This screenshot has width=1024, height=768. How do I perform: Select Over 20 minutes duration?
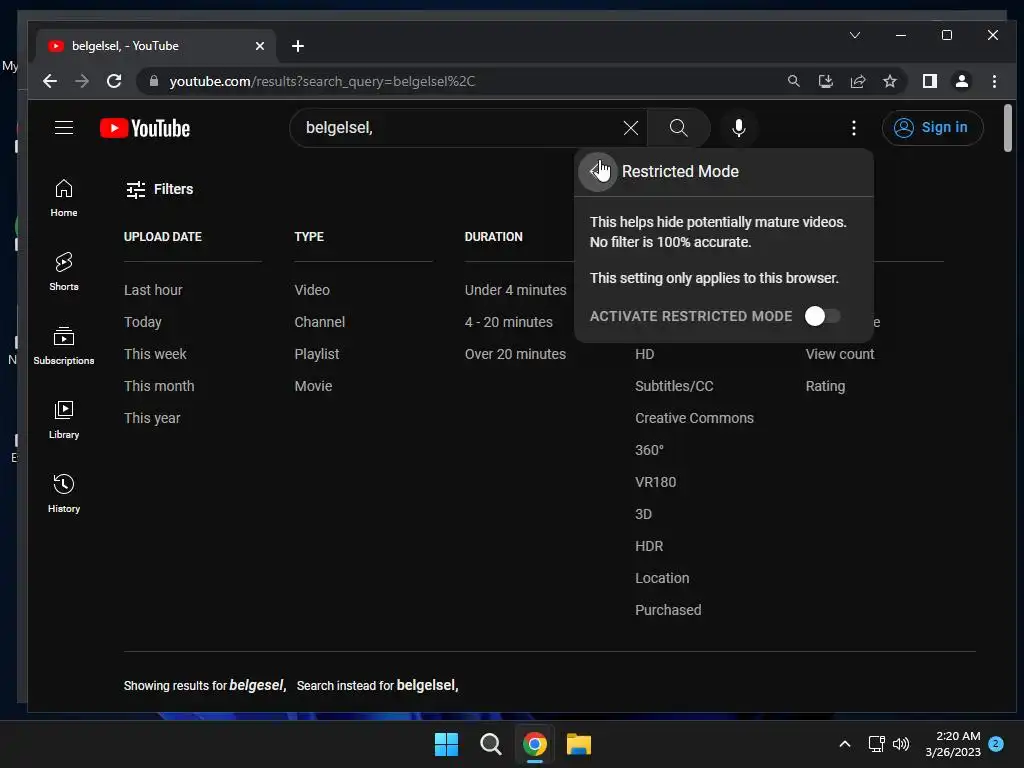tap(515, 354)
